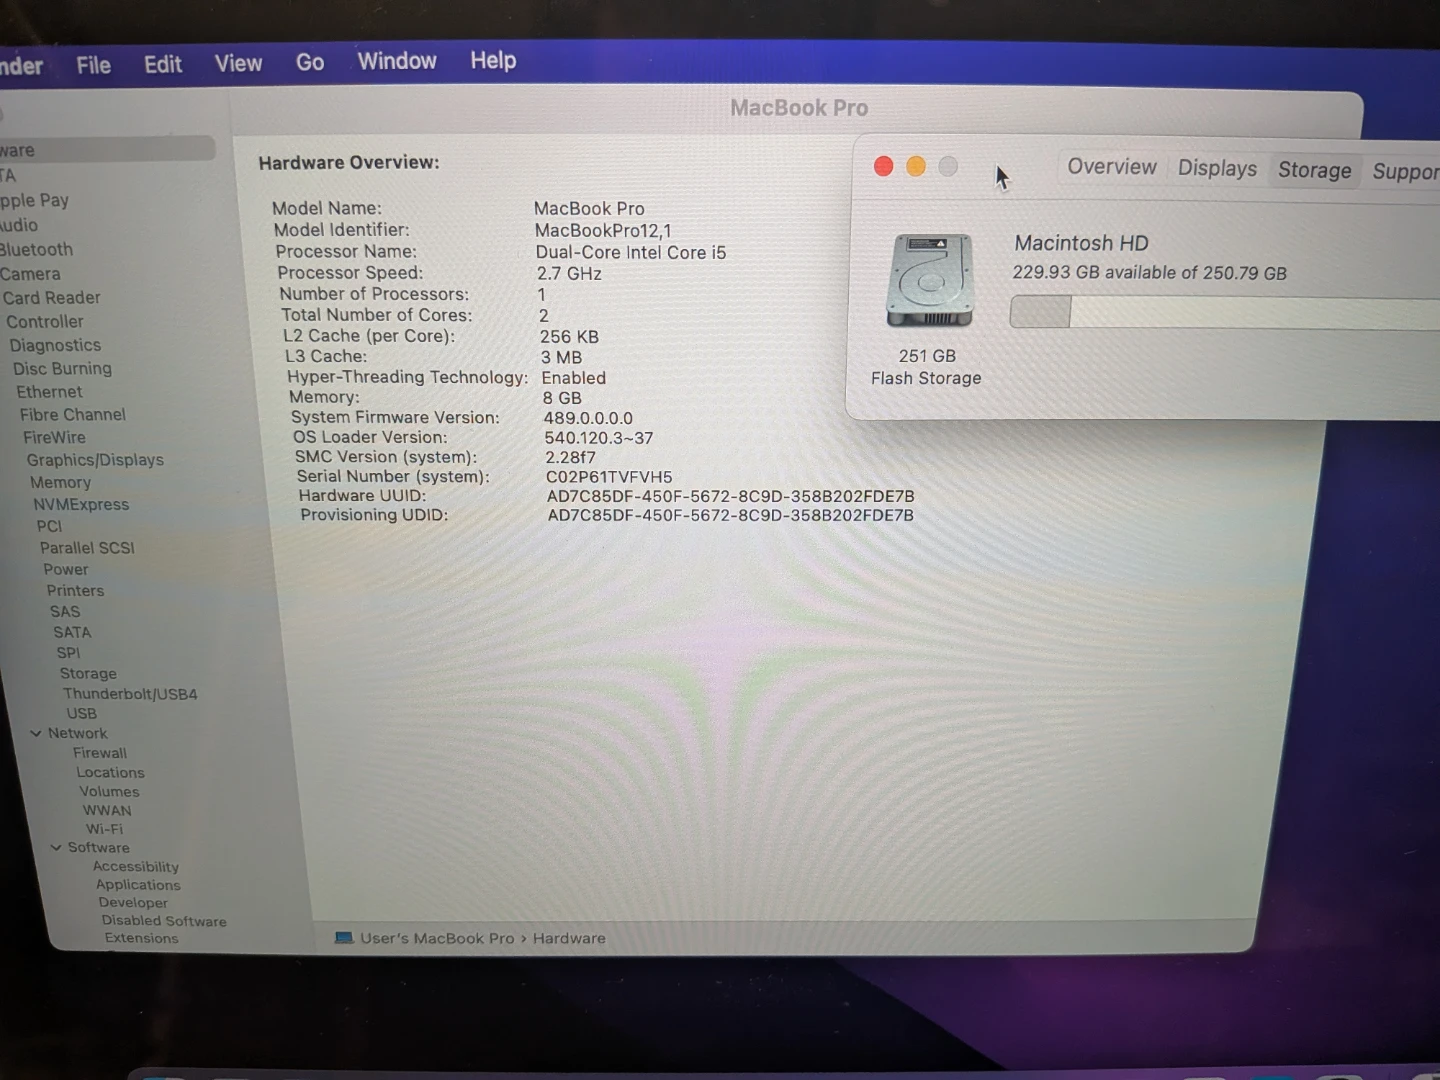The height and width of the screenshot is (1080, 1440).
Task: Select Ethernet in the sidebar
Action: pyautogui.click(x=49, y=392)
